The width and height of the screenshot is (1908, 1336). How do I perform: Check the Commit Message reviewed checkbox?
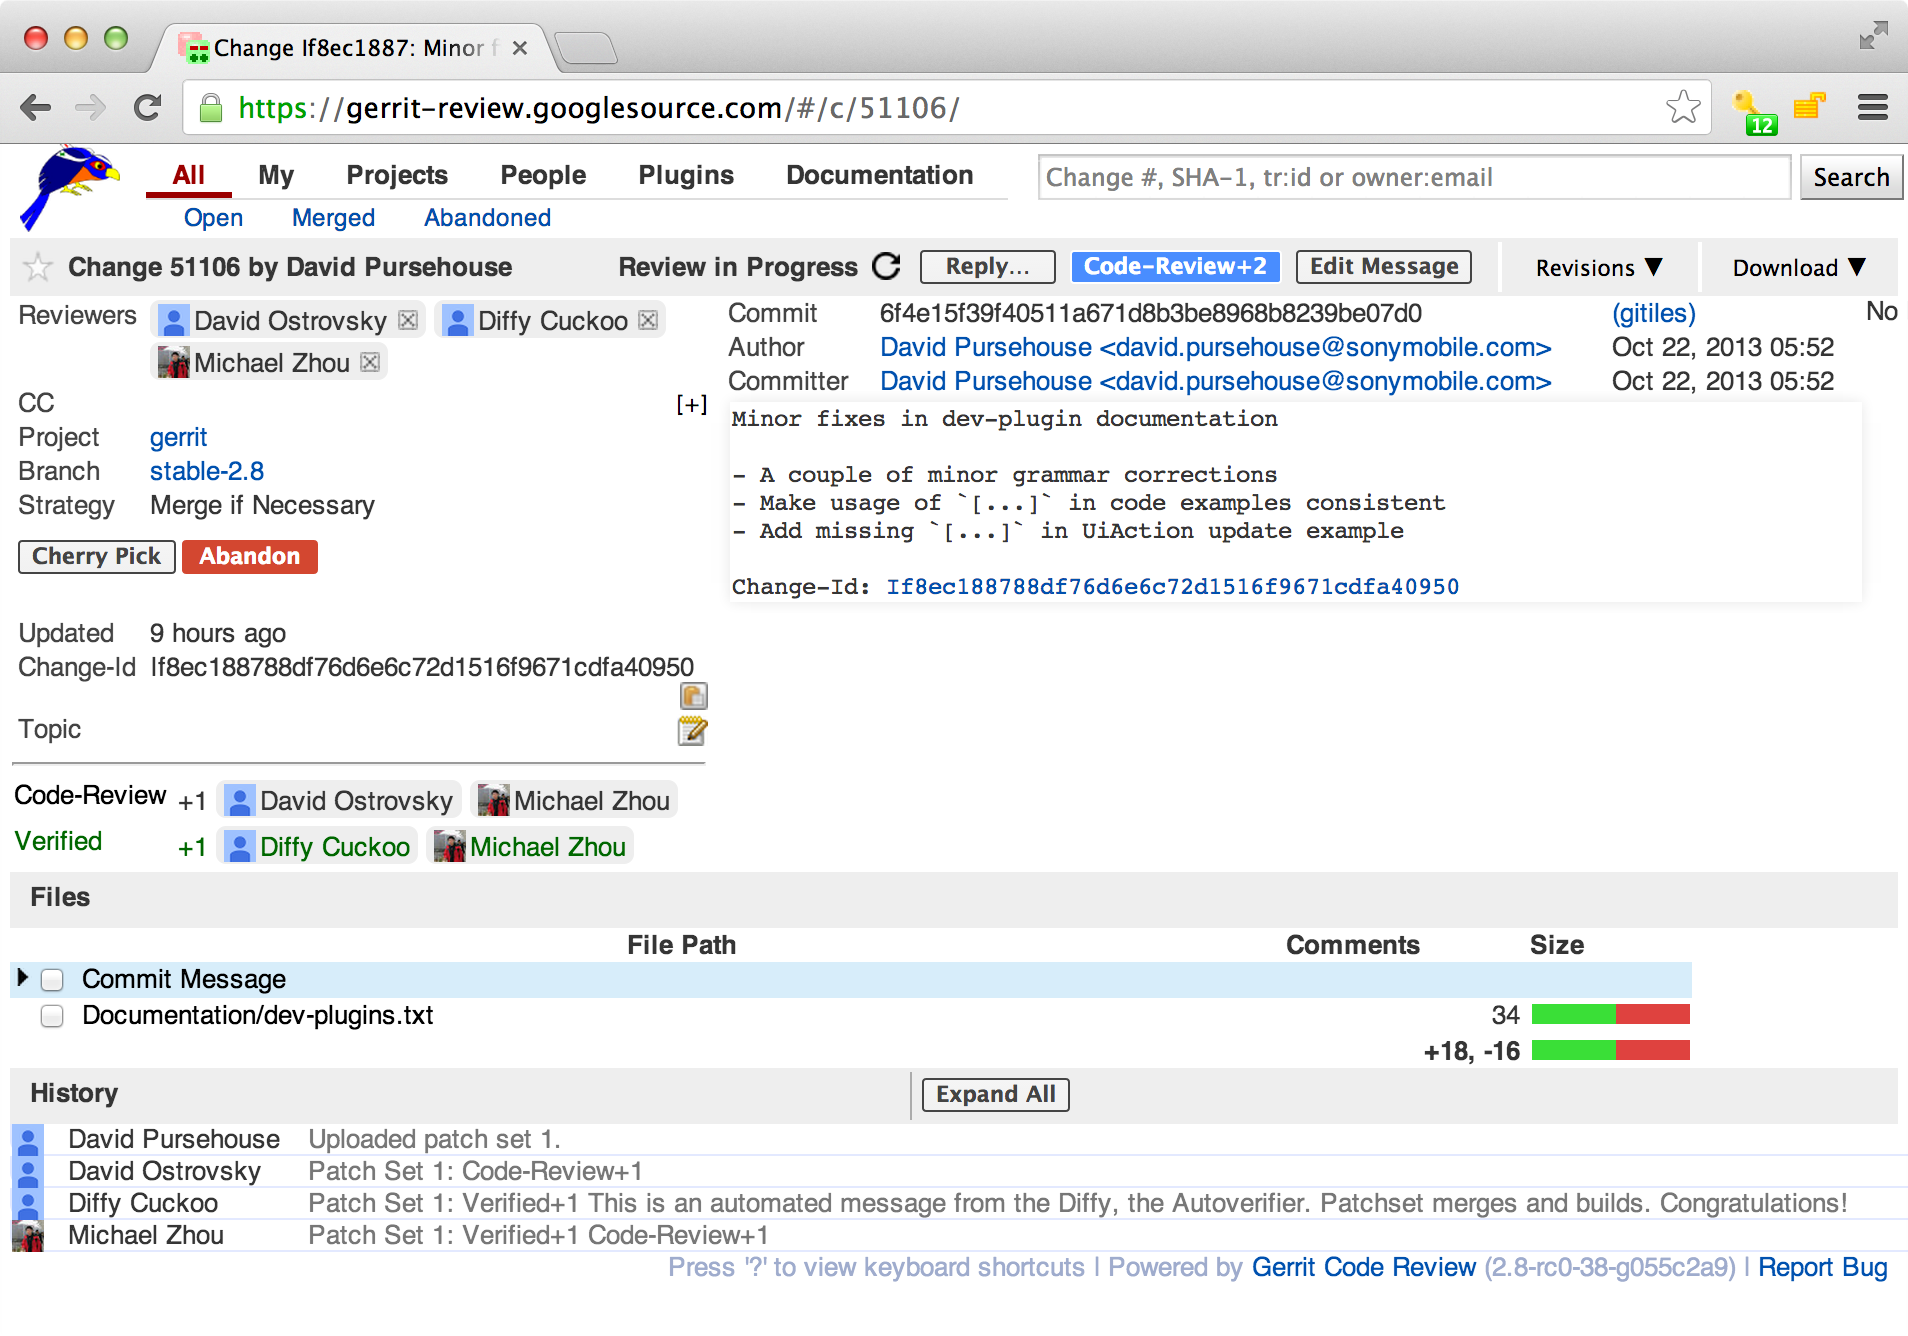[x=52, y=980]
